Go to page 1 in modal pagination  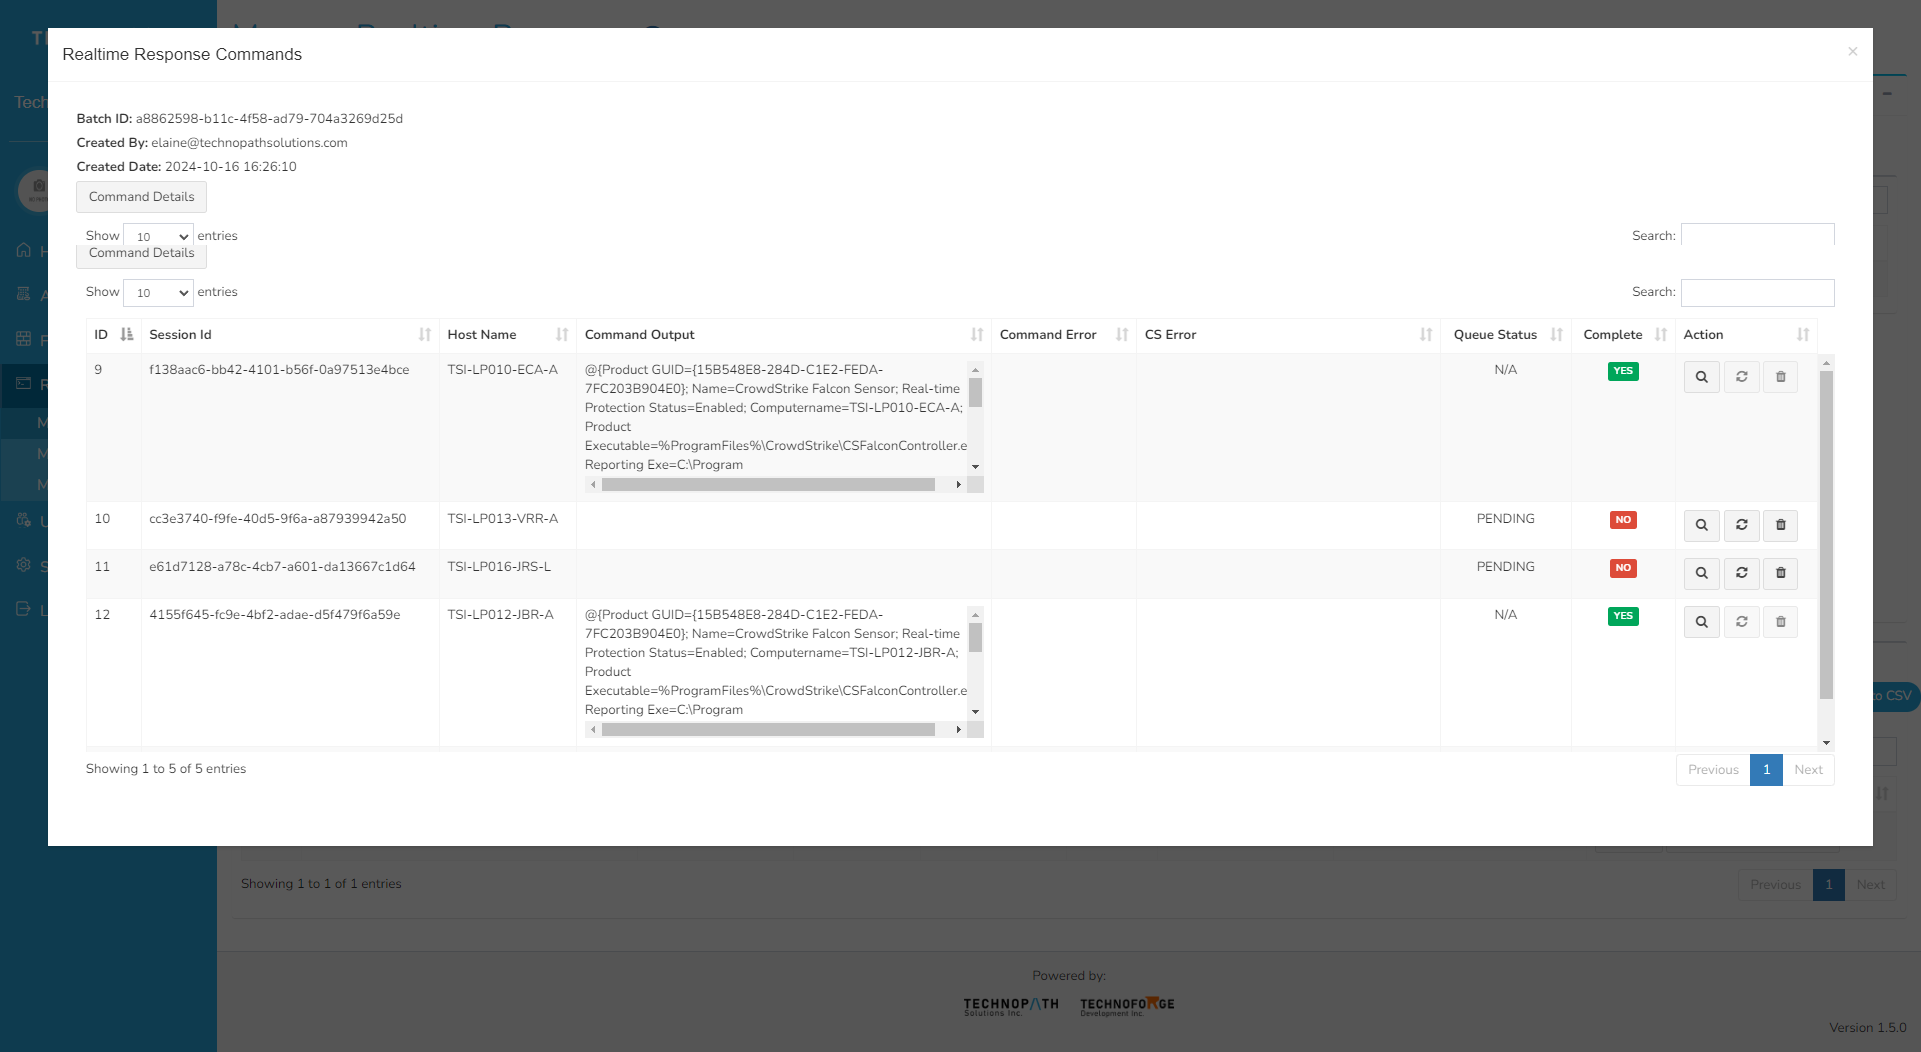1766,770
